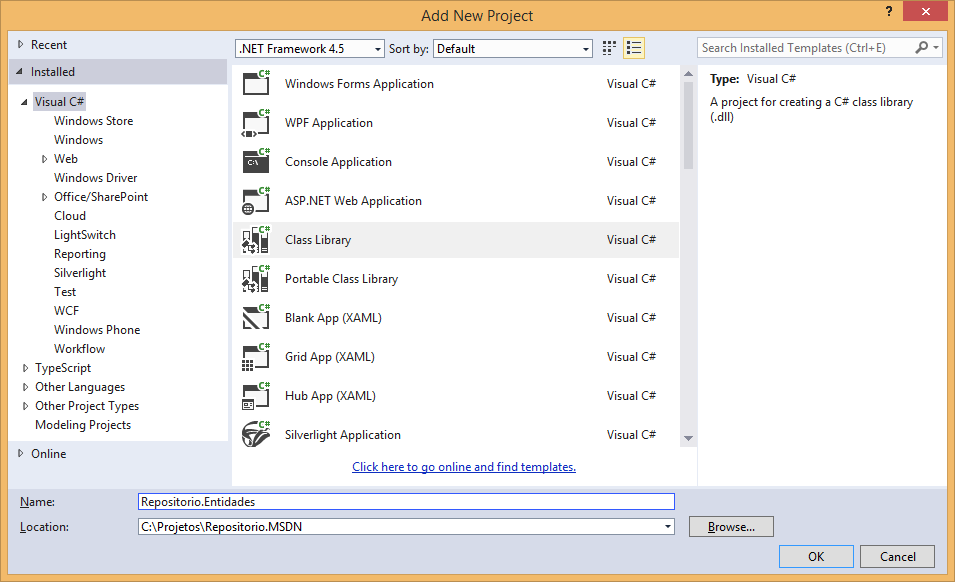This screenshot has width=955, height=582.
Task: Open the .NET Framework 4.5 dropdown
Action: pos(310,49)
